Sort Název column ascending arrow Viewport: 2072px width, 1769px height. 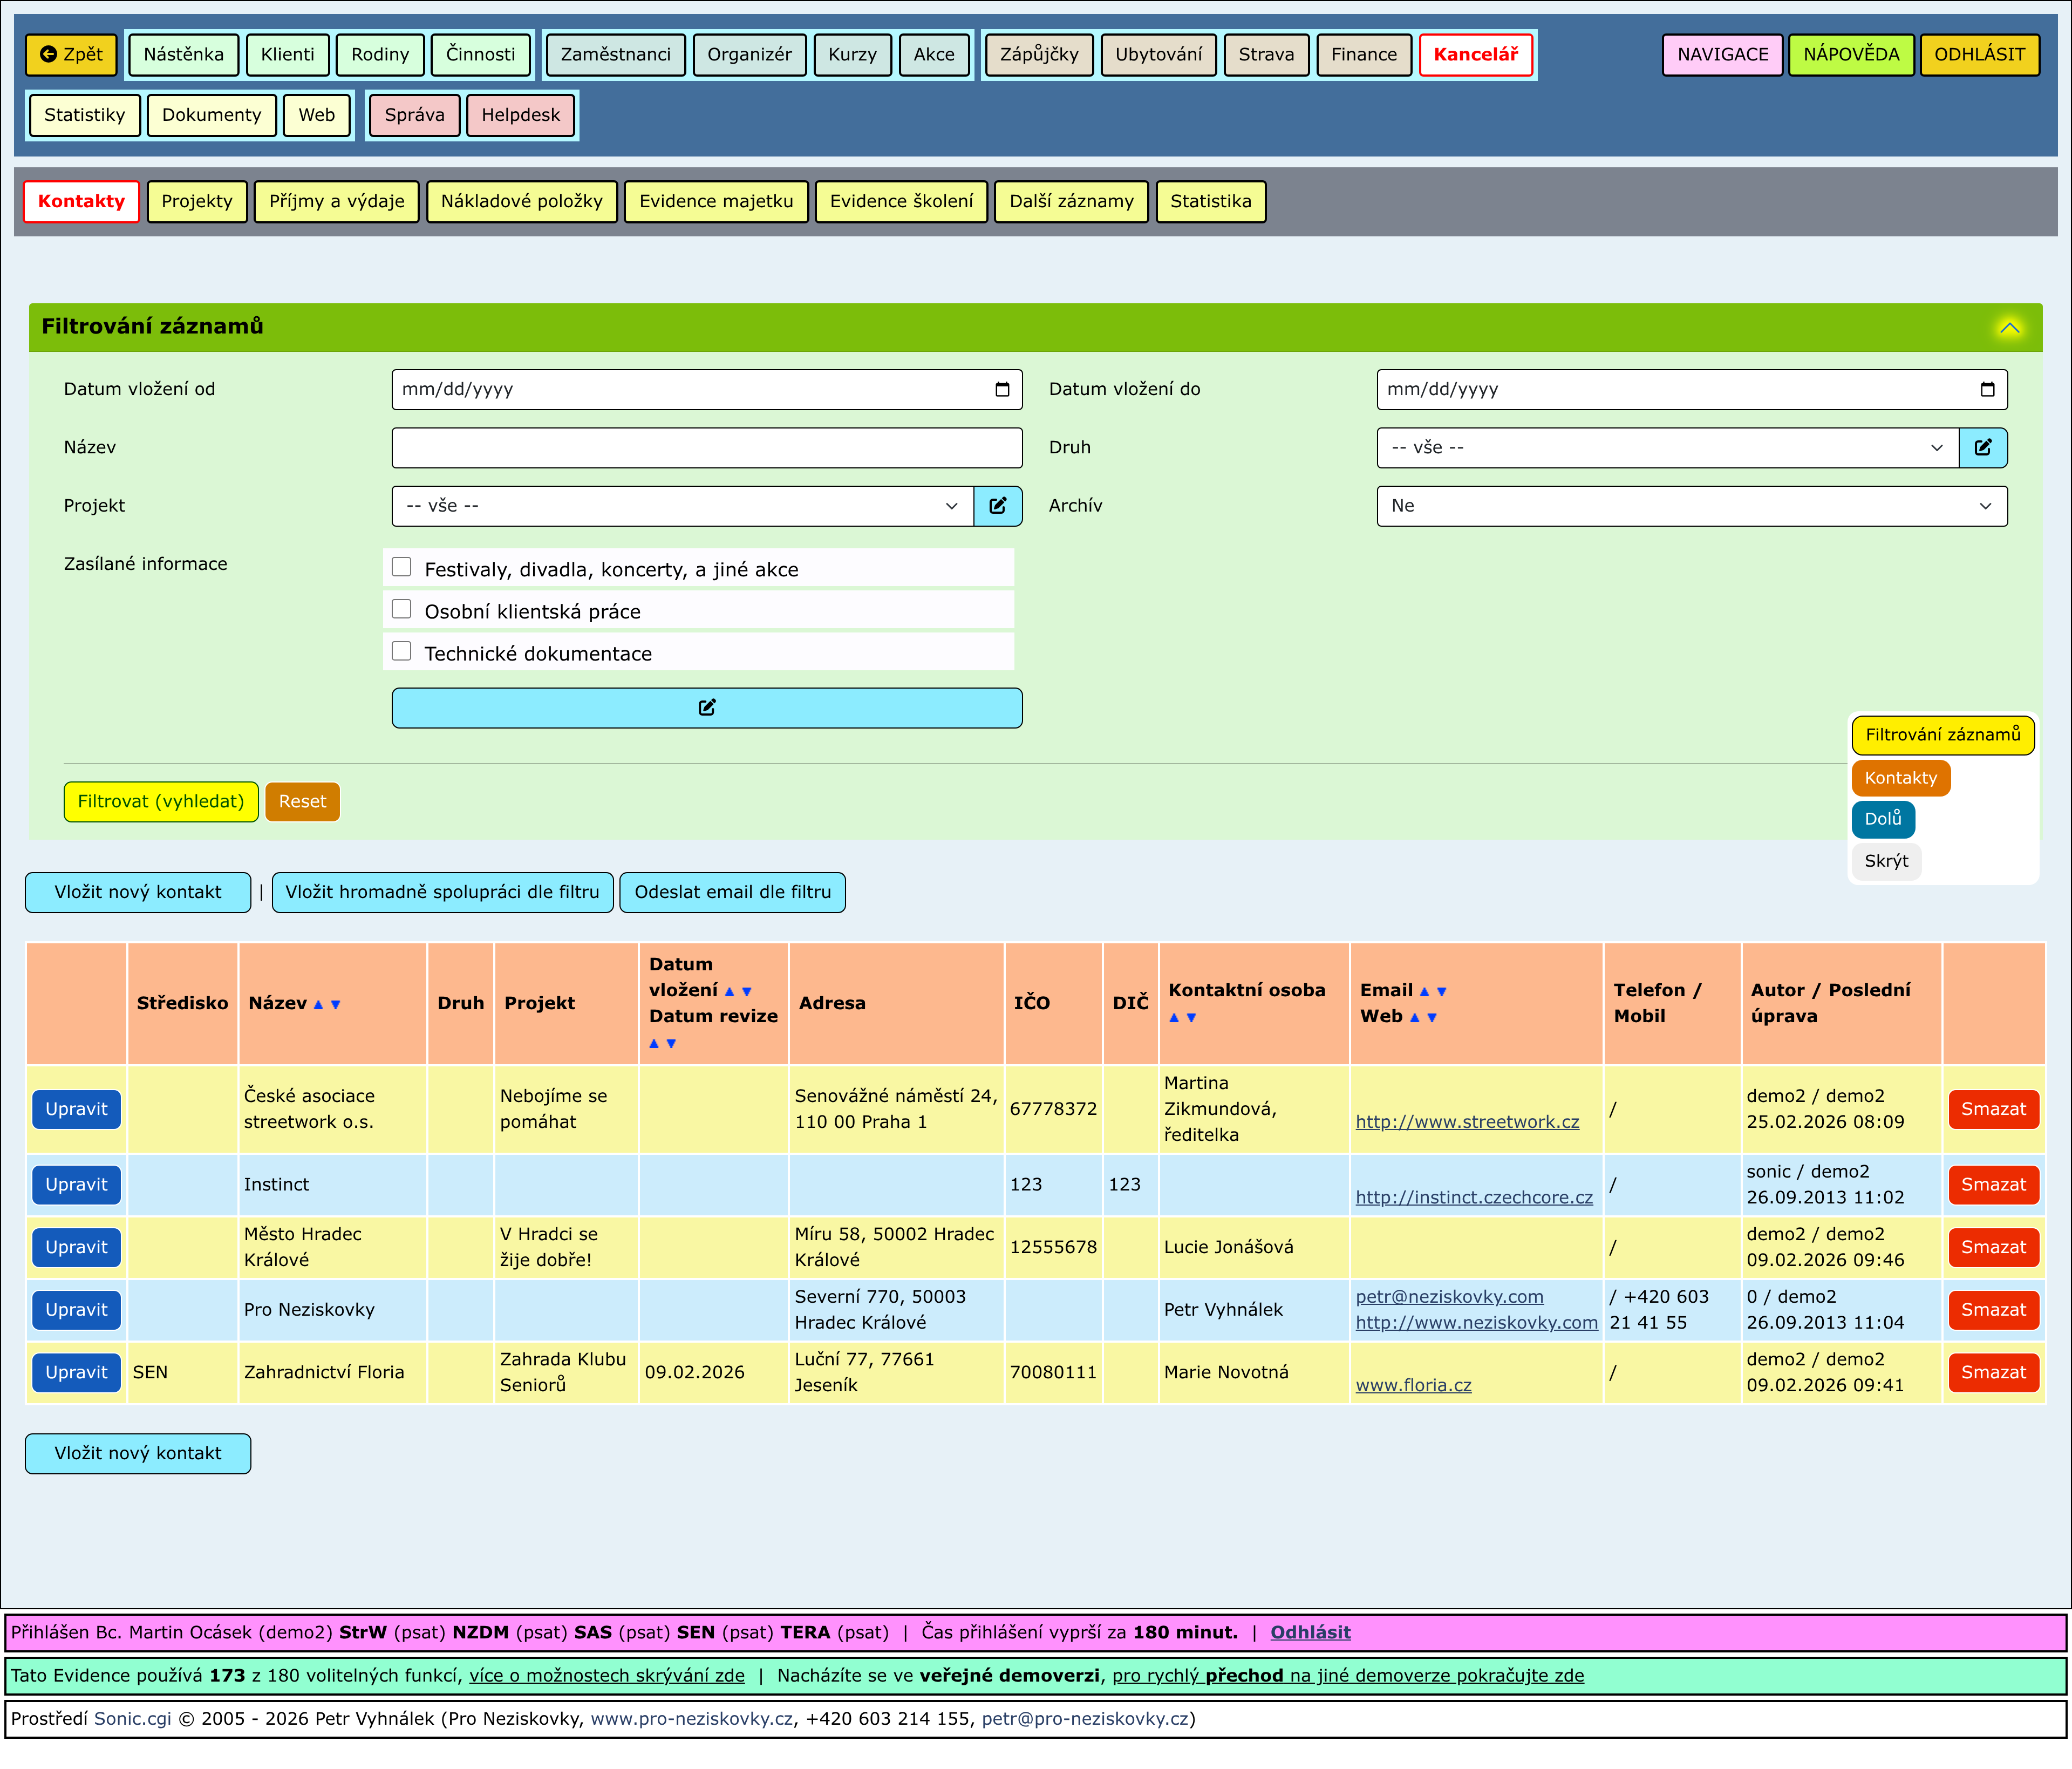(318, 1005)
